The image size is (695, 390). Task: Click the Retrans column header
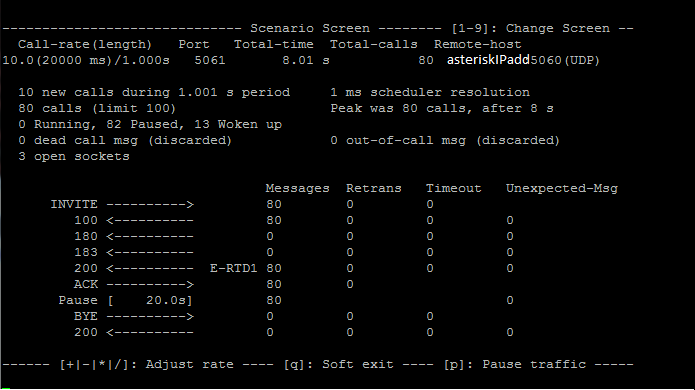tap(374, 188)
